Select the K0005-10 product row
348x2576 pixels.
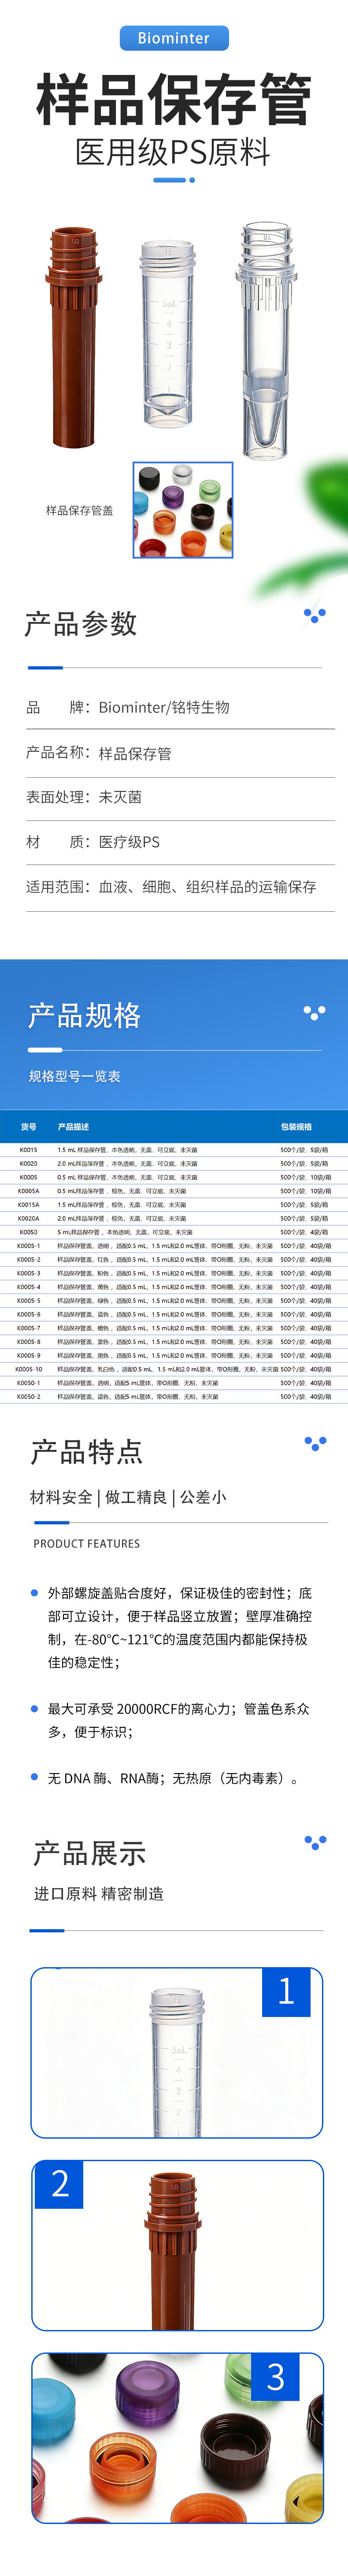point(174,1369)
